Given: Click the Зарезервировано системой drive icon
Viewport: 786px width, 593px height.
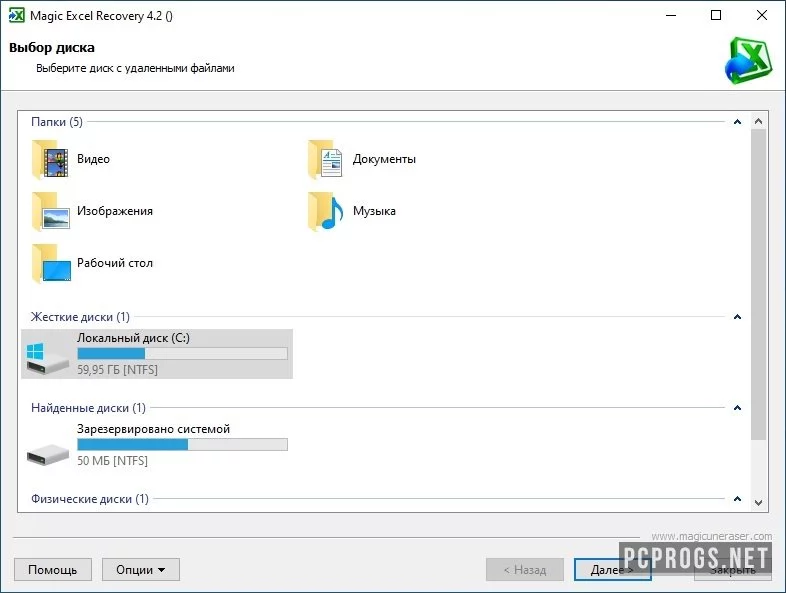Looking at the screenshot, I should tap(47, 455).
